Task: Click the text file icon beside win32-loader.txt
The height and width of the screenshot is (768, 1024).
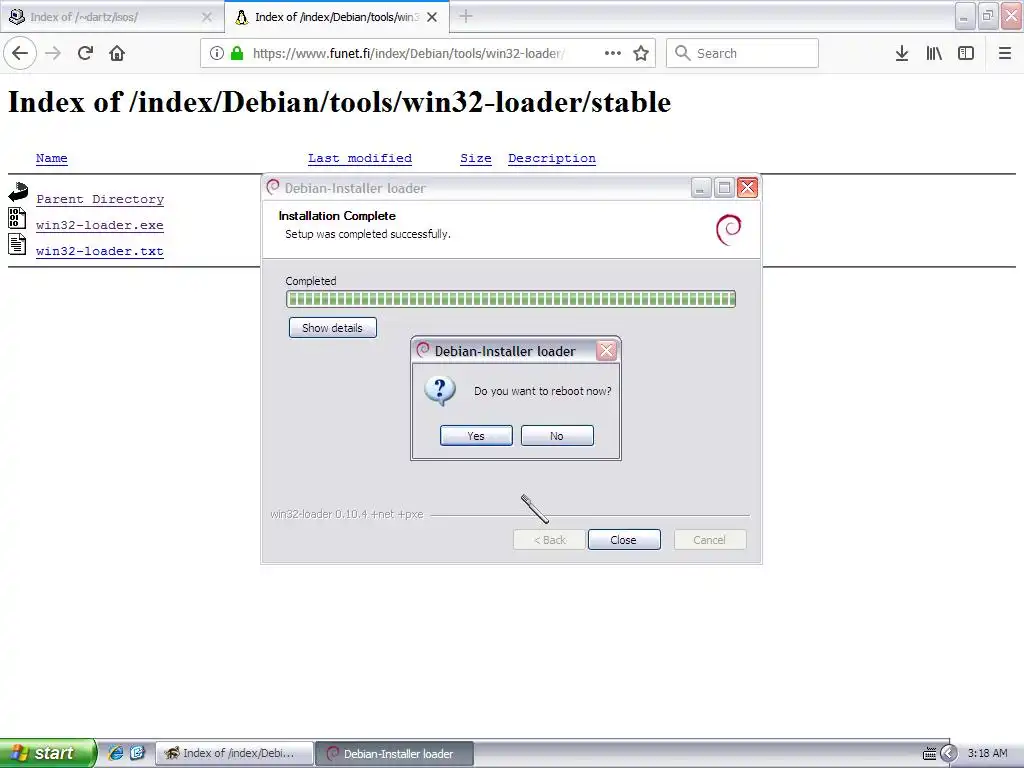Action: 17,244
